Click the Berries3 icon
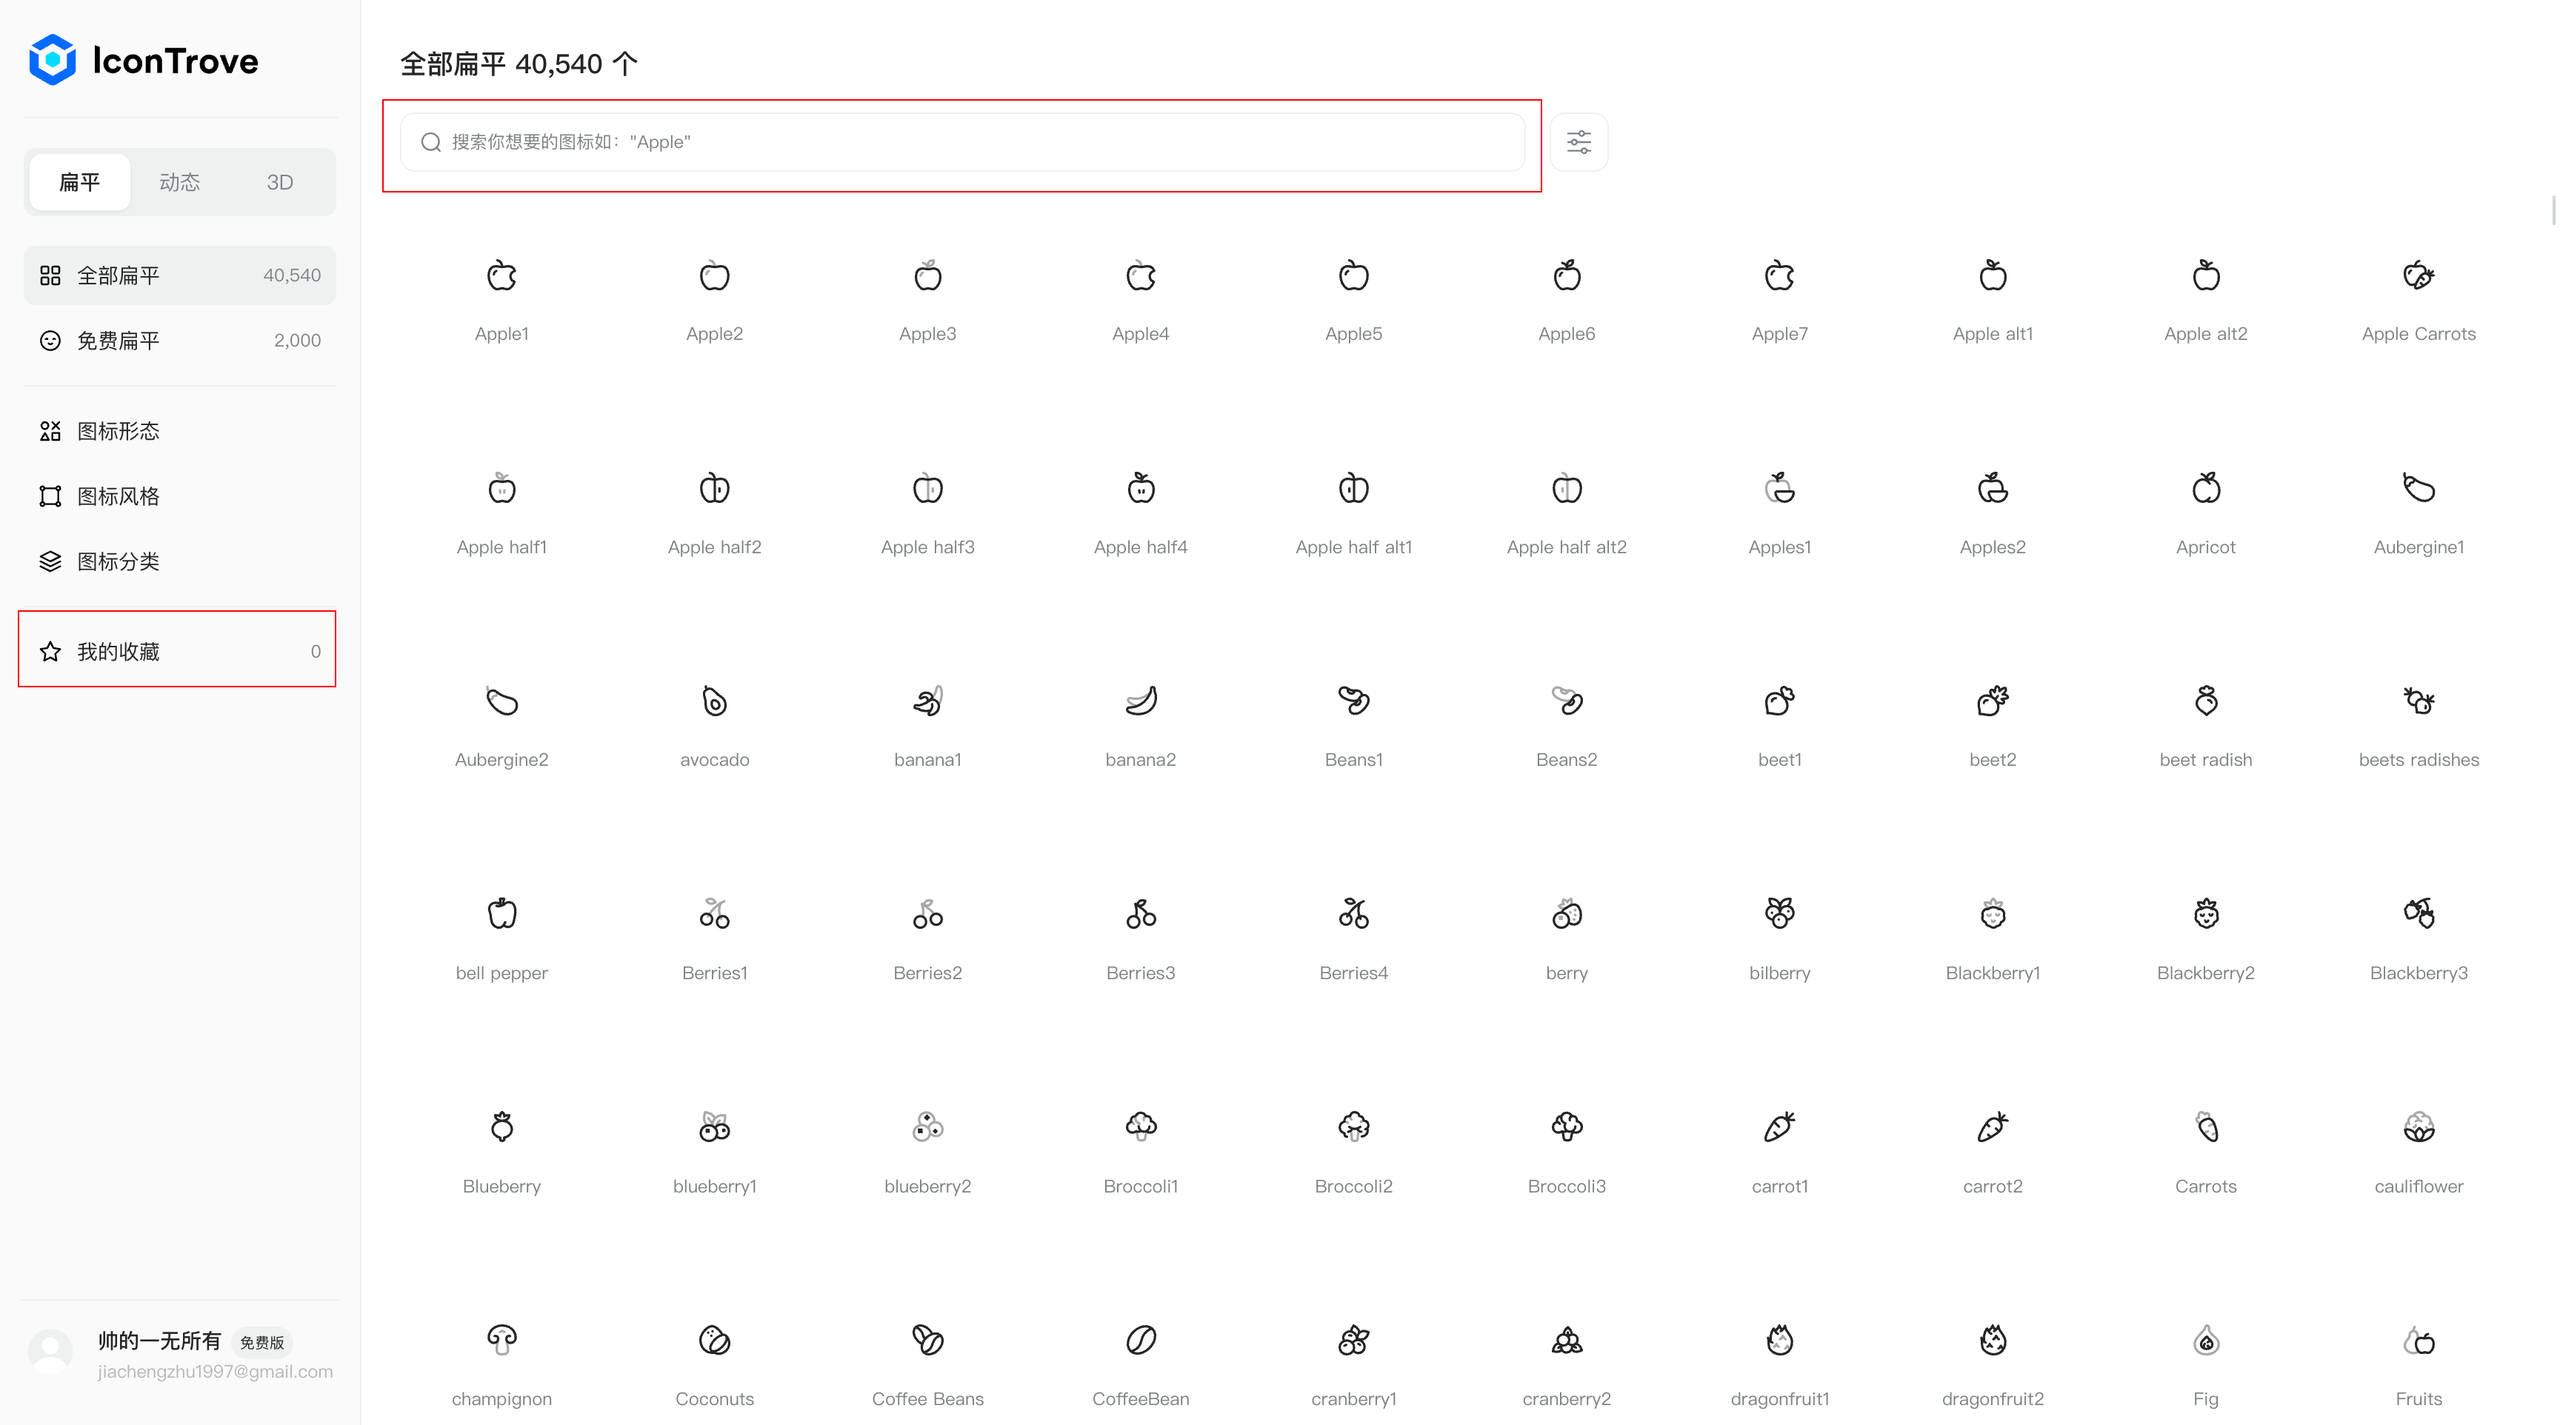2560x1425 pixels. 1141,914
